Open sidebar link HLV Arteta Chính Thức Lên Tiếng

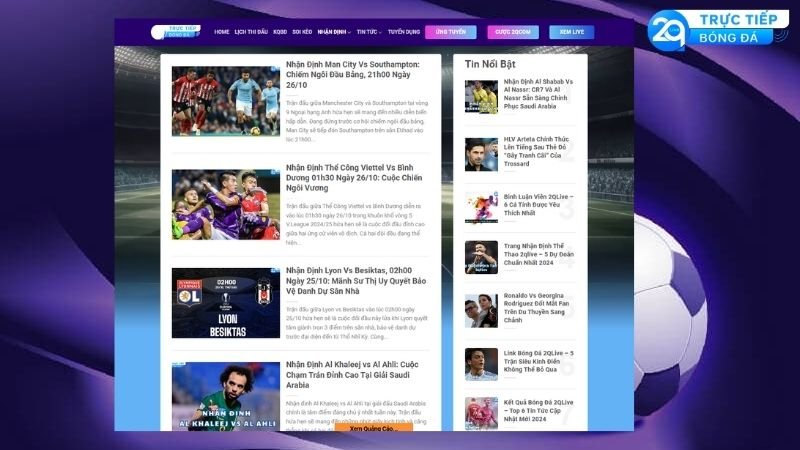536,152
